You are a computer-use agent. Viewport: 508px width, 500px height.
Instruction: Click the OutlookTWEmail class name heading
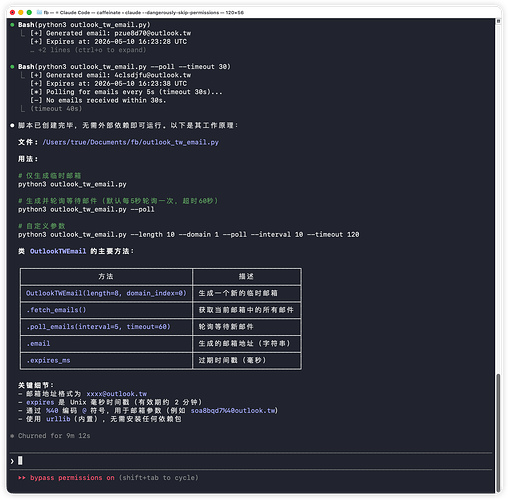[x=58, y=251]
